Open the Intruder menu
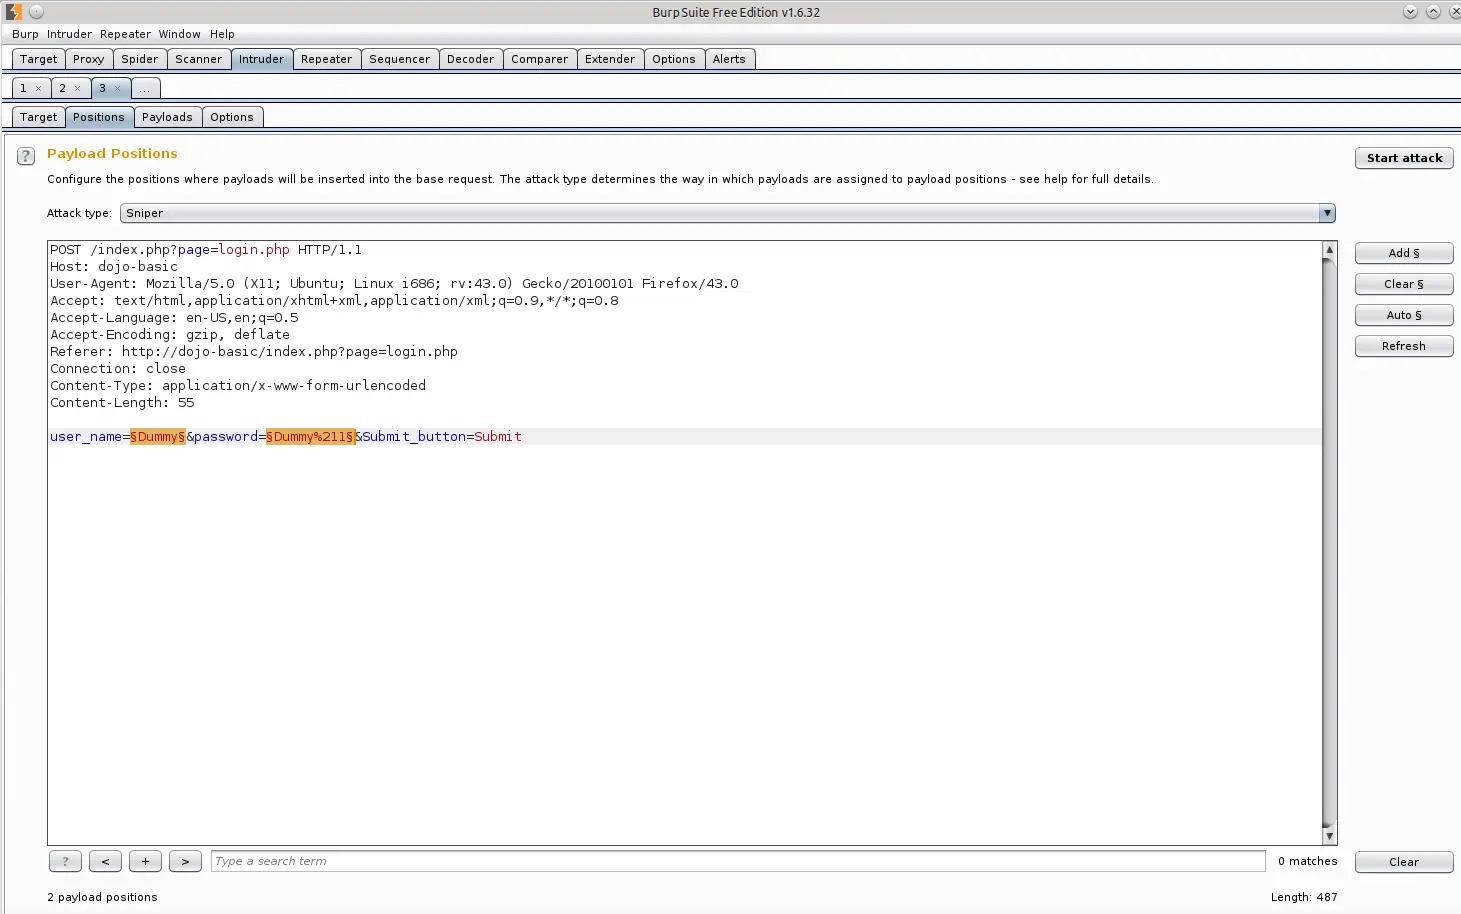Screen dimensions: 1461x914 [69, 34]
